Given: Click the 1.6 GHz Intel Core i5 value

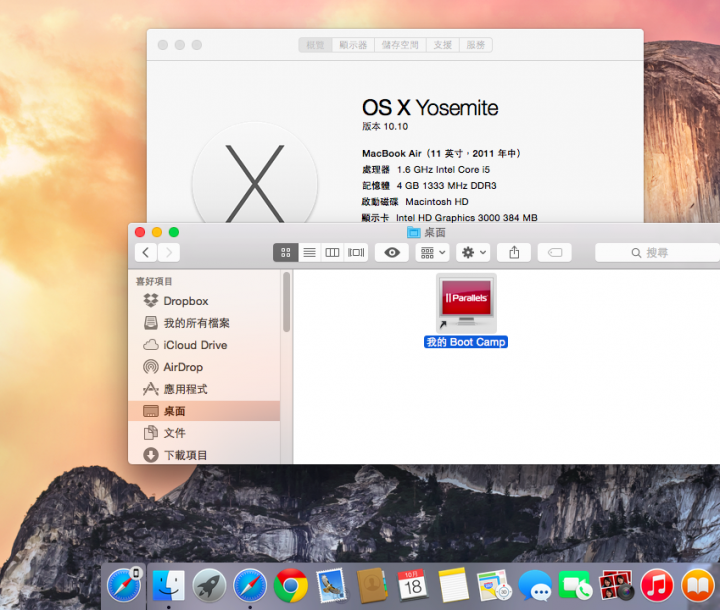Looking at the screenshot, I should (x=443, y=169).
